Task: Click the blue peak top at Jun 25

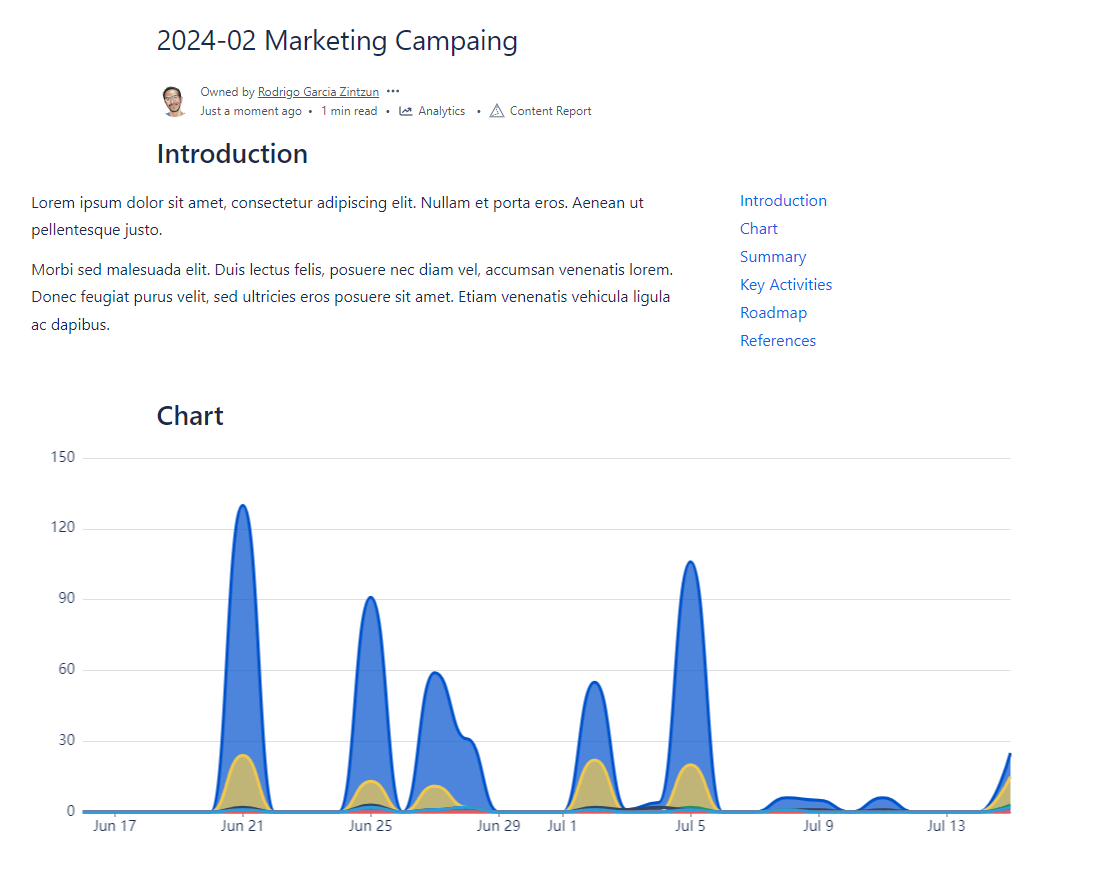Action: coord(370,598)
